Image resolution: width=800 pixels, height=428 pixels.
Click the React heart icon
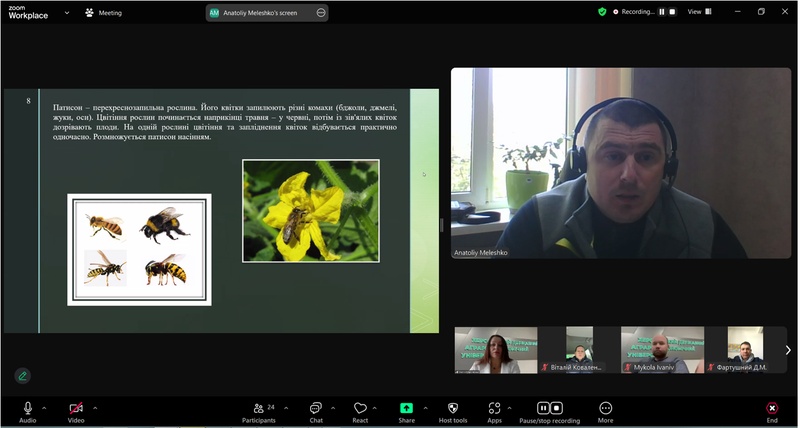tap(360, 409)
